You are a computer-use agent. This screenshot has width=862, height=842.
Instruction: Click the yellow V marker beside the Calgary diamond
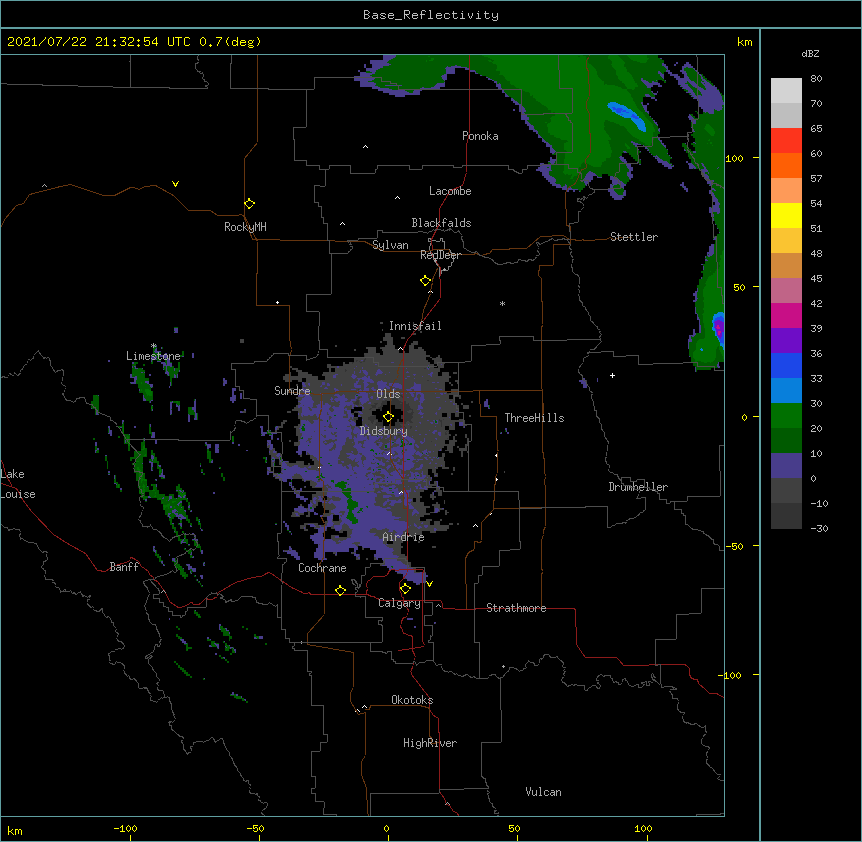pyautogui.click(x=429, y=584)
